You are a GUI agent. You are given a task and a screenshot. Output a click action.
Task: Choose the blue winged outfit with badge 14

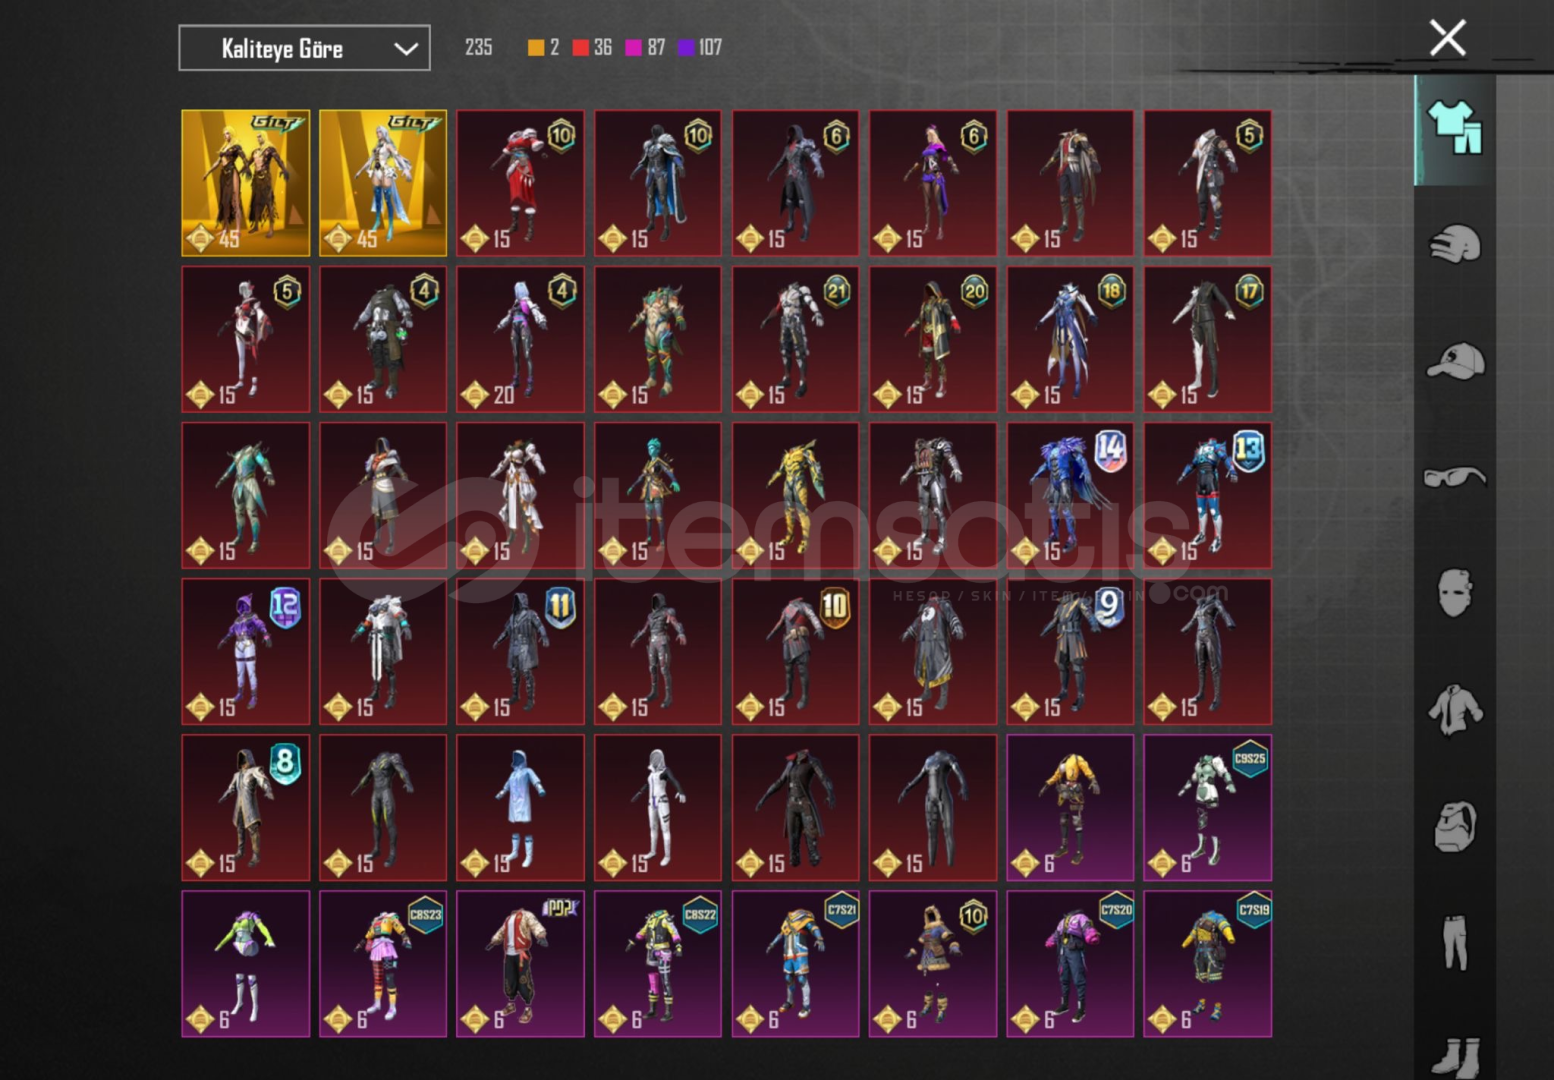[1070, 495]
